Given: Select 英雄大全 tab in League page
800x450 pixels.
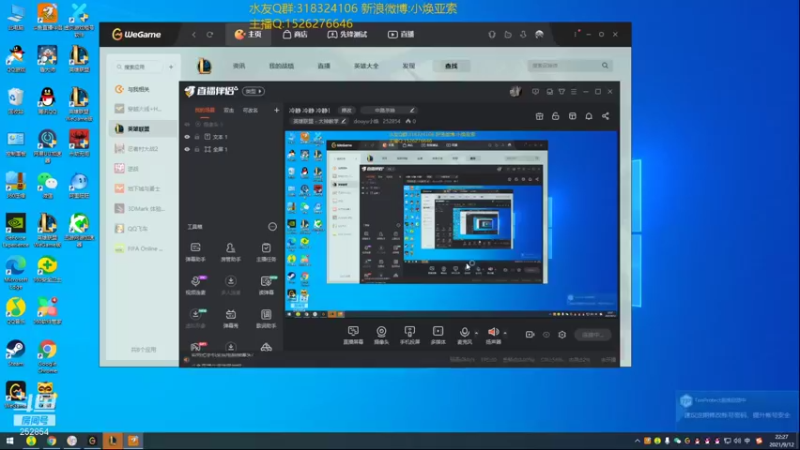Looking at the screenshot, I should pos(366,66).
